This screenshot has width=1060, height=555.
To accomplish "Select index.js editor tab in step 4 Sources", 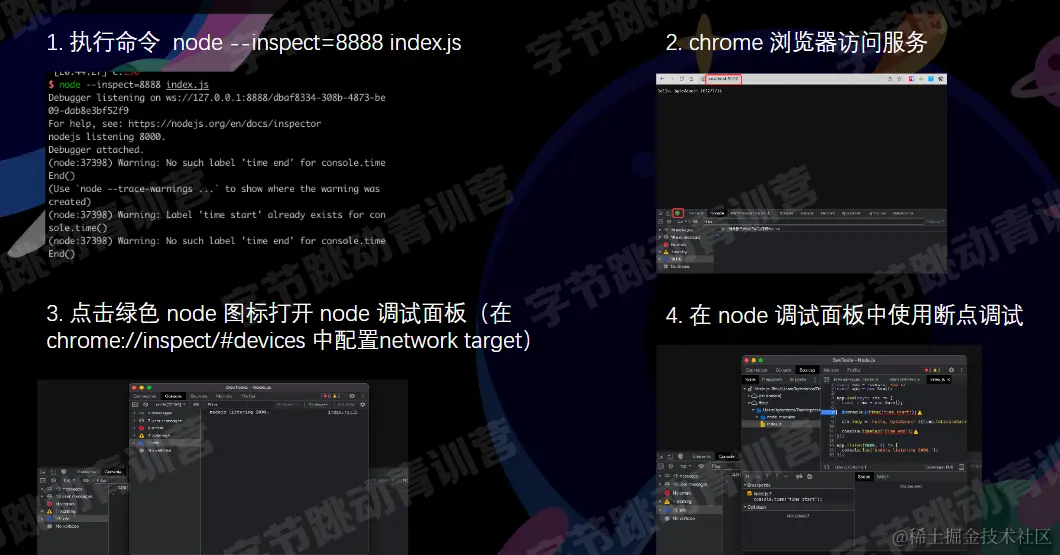I will point(938,379).
